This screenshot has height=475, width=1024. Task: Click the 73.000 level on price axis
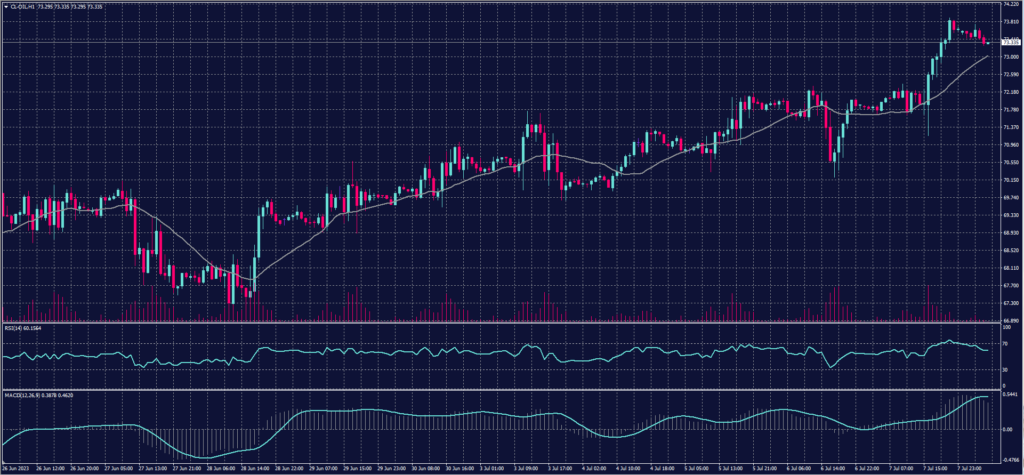tap(1008, 57)
